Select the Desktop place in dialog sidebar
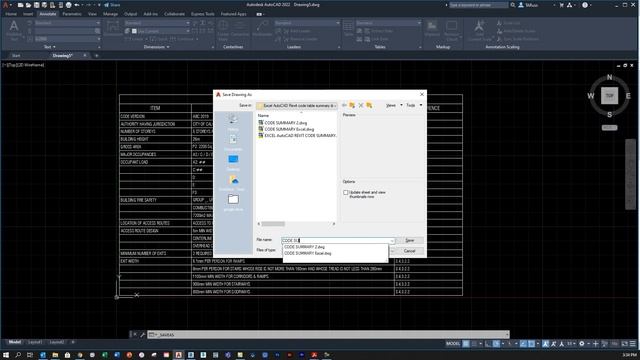 pos(233,162)
